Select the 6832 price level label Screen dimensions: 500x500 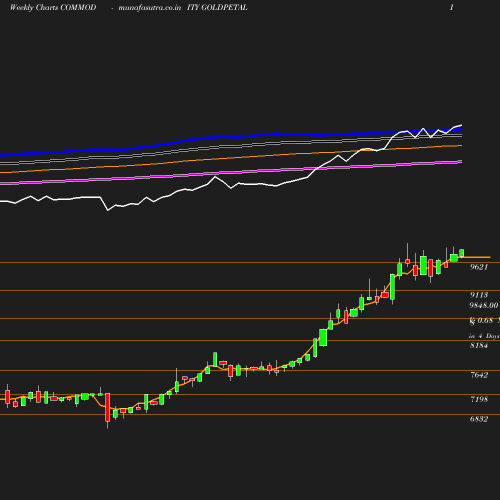coord(479,419)
